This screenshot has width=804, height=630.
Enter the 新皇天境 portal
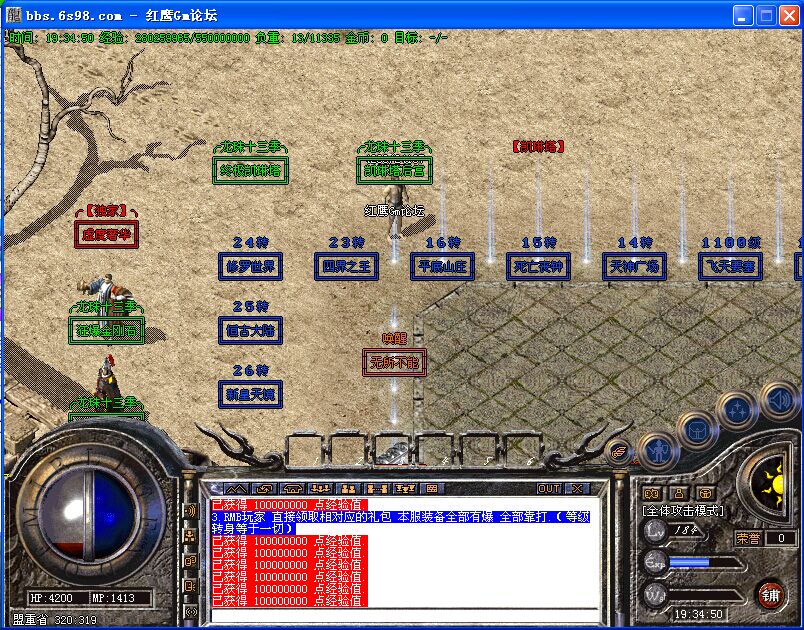click(250, 395)
